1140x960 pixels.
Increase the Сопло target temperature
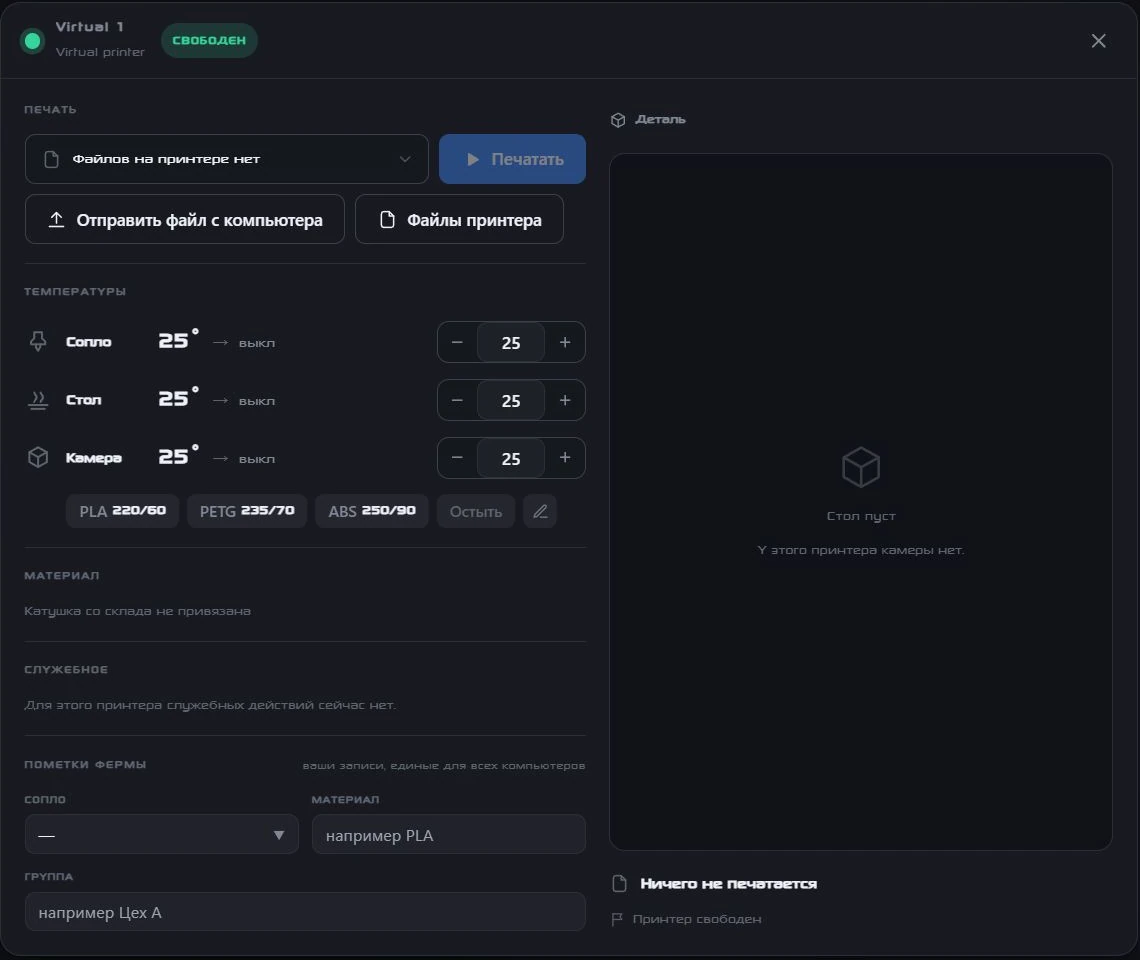(565, 342)
